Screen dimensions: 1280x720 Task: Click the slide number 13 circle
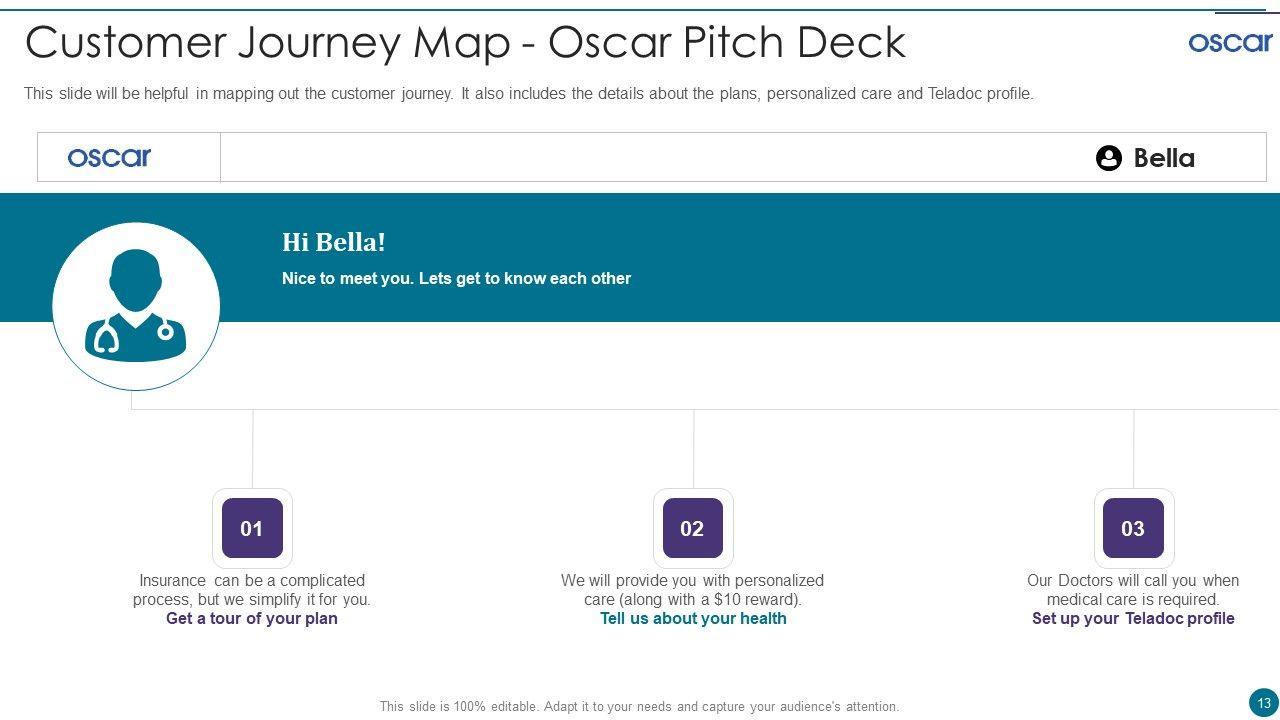1263,702
